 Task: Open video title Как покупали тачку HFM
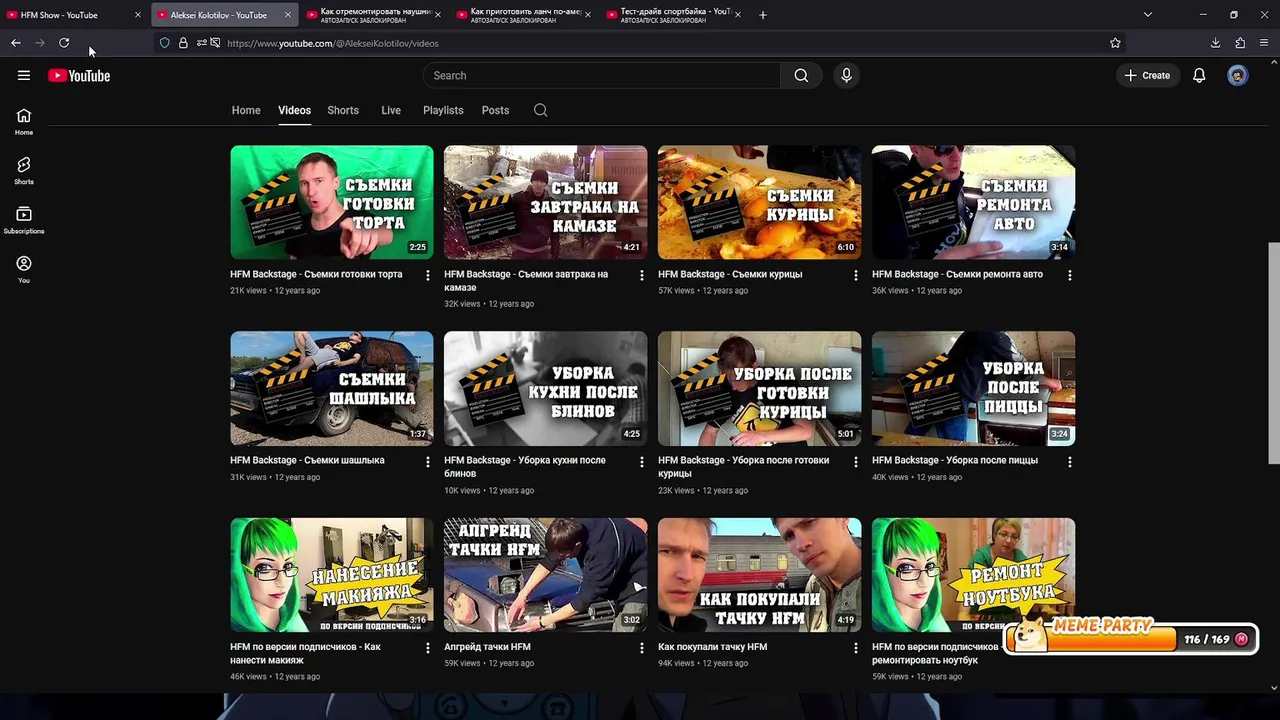coord(712,647)
